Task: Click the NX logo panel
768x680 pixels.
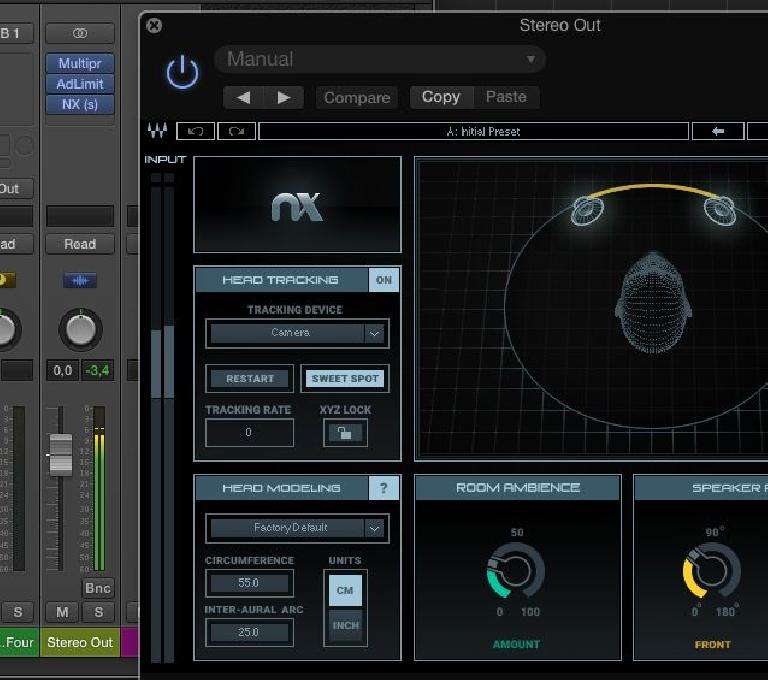Action: point(297,205)
